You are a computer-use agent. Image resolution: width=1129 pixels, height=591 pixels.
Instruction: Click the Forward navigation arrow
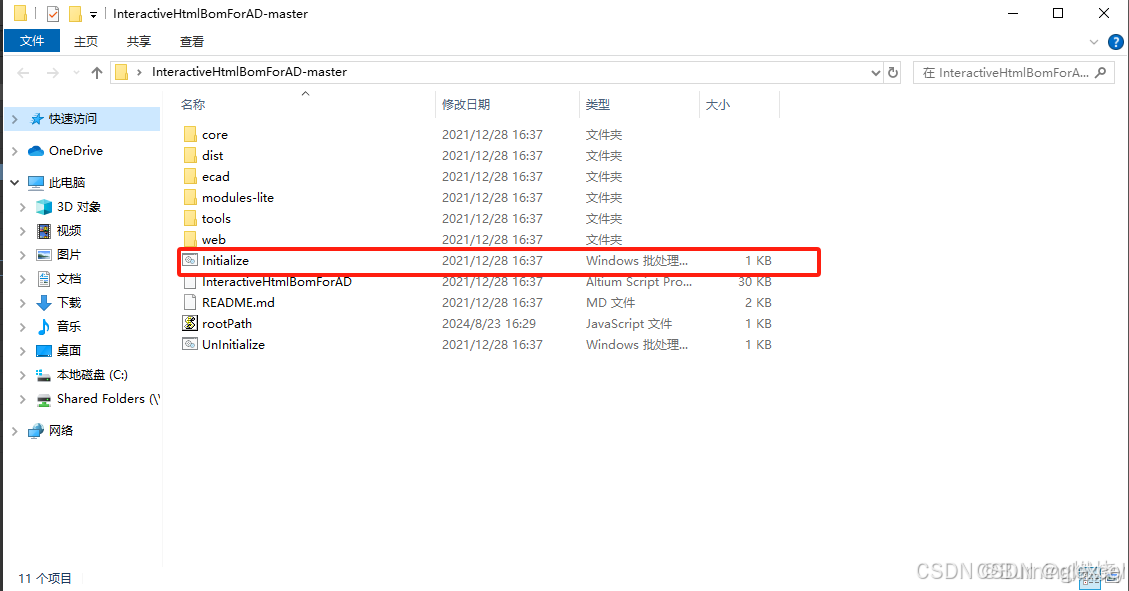tap(53, 73)
